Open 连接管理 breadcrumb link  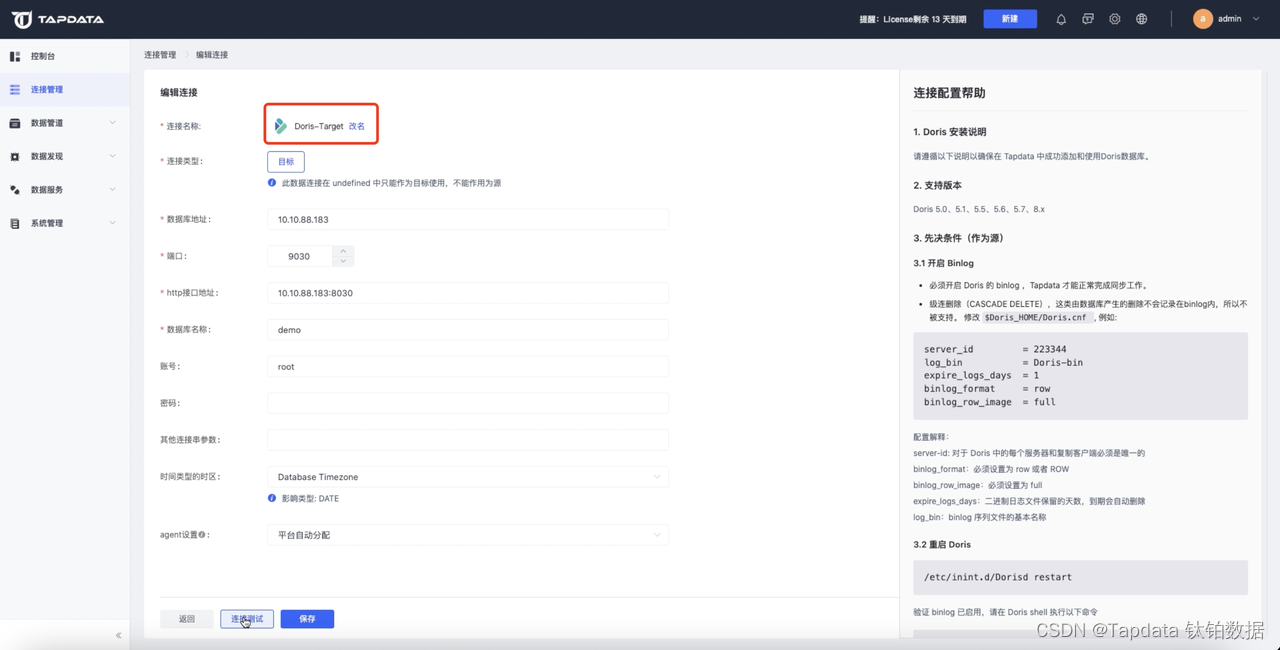click(160, 55)
